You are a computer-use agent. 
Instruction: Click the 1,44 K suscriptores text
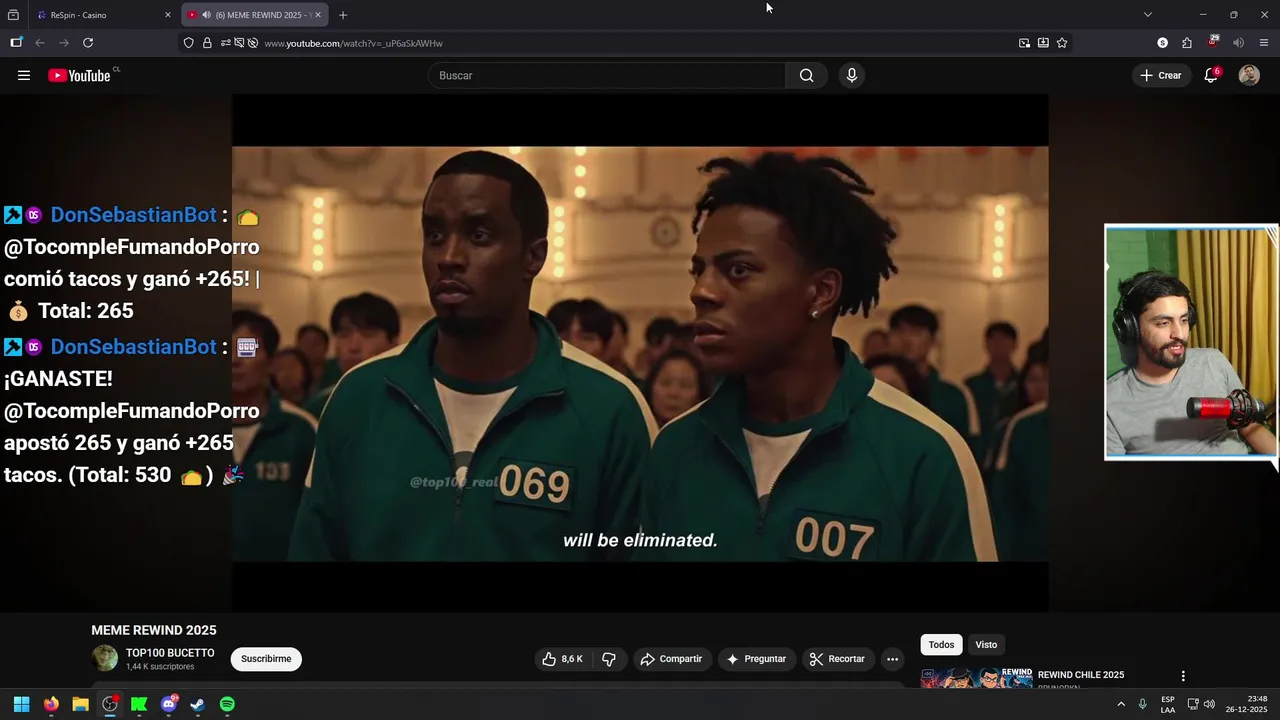(160, 667)
